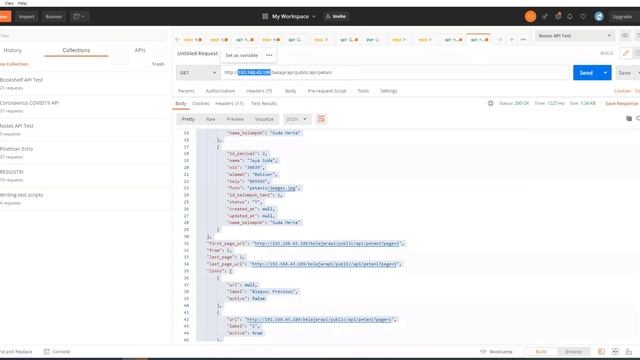The height and width of the screenshot is (360, 640).
Task: Click the grid layout icon in status bar
Action: tap(615, 351)
